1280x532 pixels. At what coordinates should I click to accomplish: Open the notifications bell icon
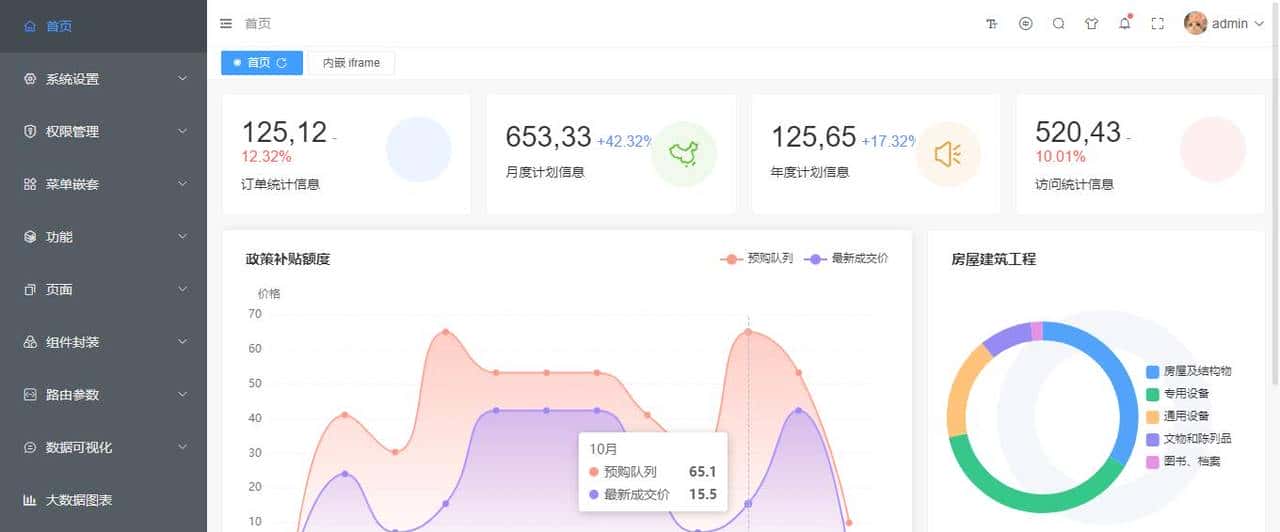pyautogui.click(x=1125, y=24)
